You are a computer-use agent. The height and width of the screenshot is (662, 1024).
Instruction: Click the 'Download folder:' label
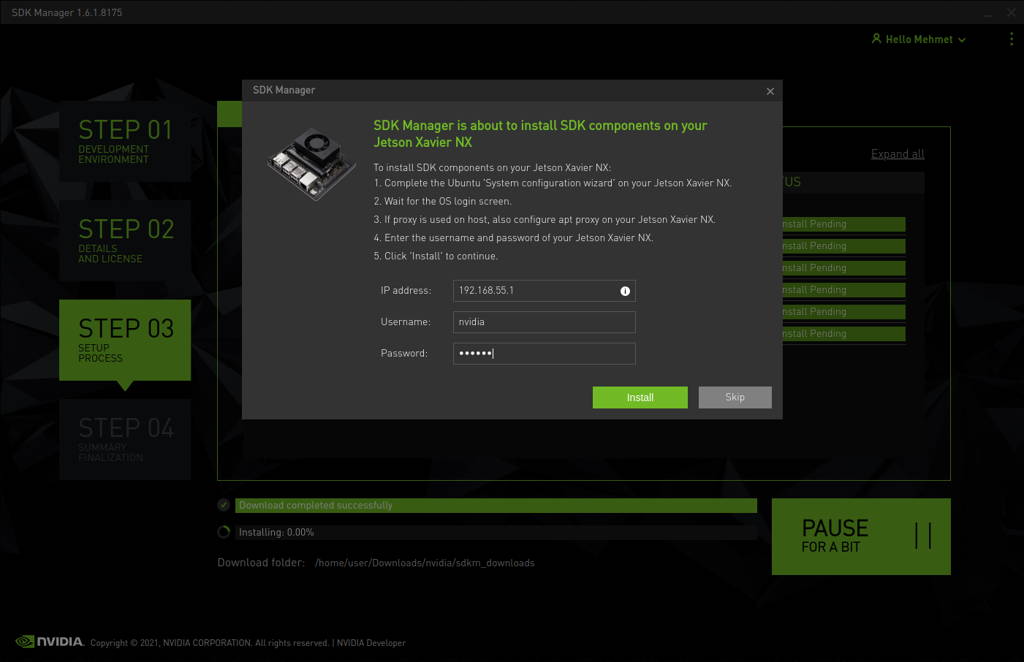coord(261,563)
